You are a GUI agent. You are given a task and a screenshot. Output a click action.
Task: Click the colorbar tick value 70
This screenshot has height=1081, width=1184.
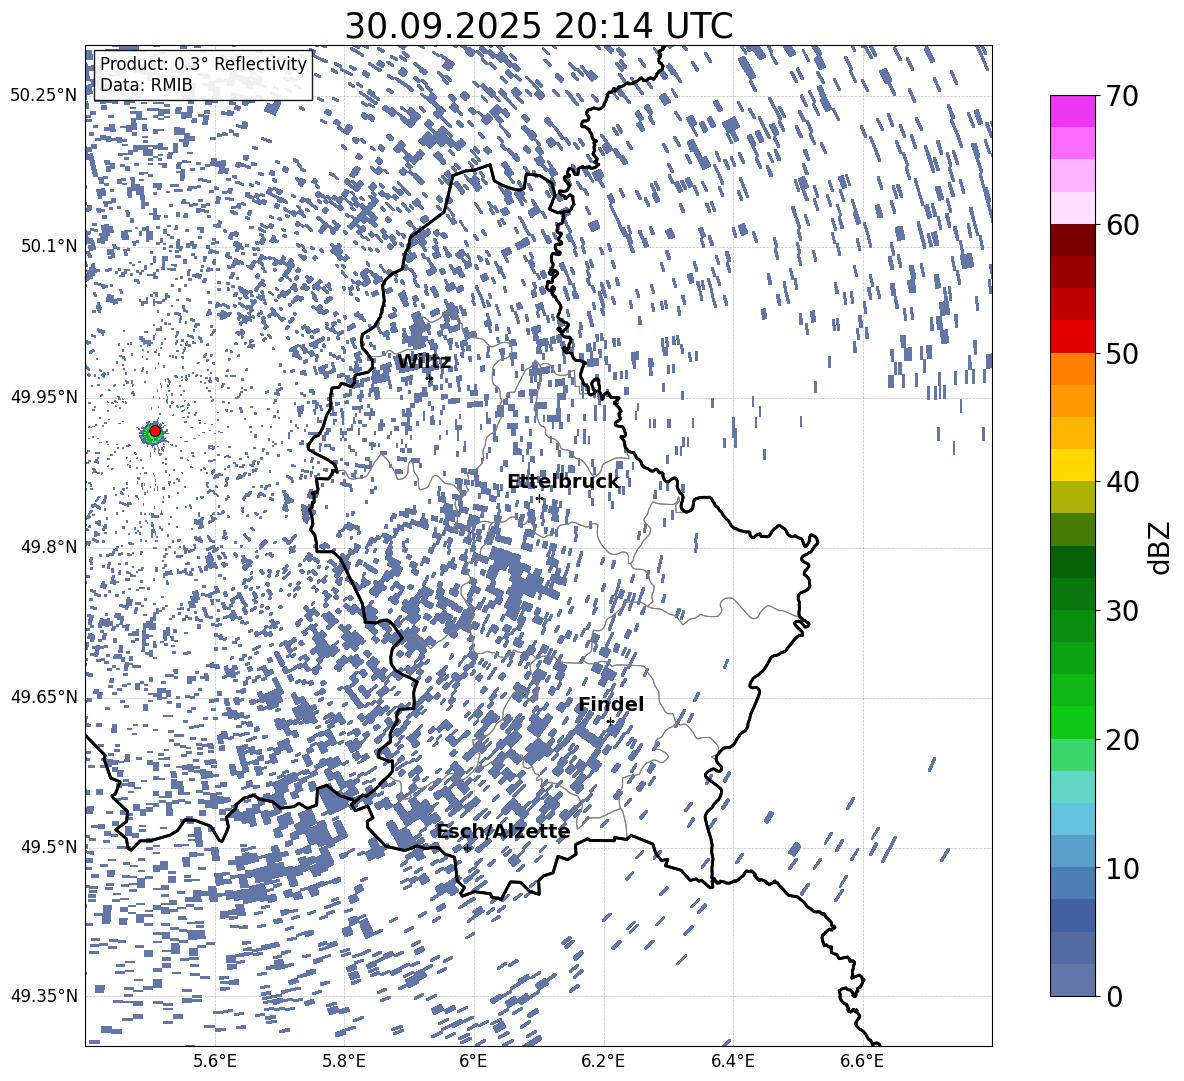tap(1123, 96)
